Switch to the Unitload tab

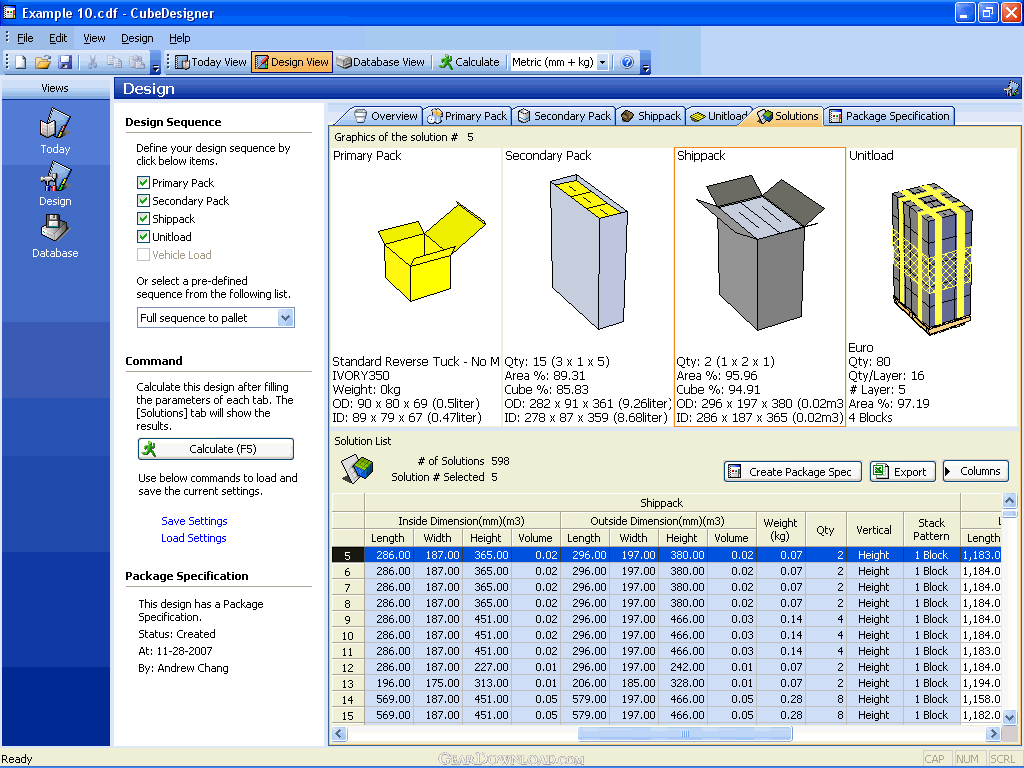718,116
